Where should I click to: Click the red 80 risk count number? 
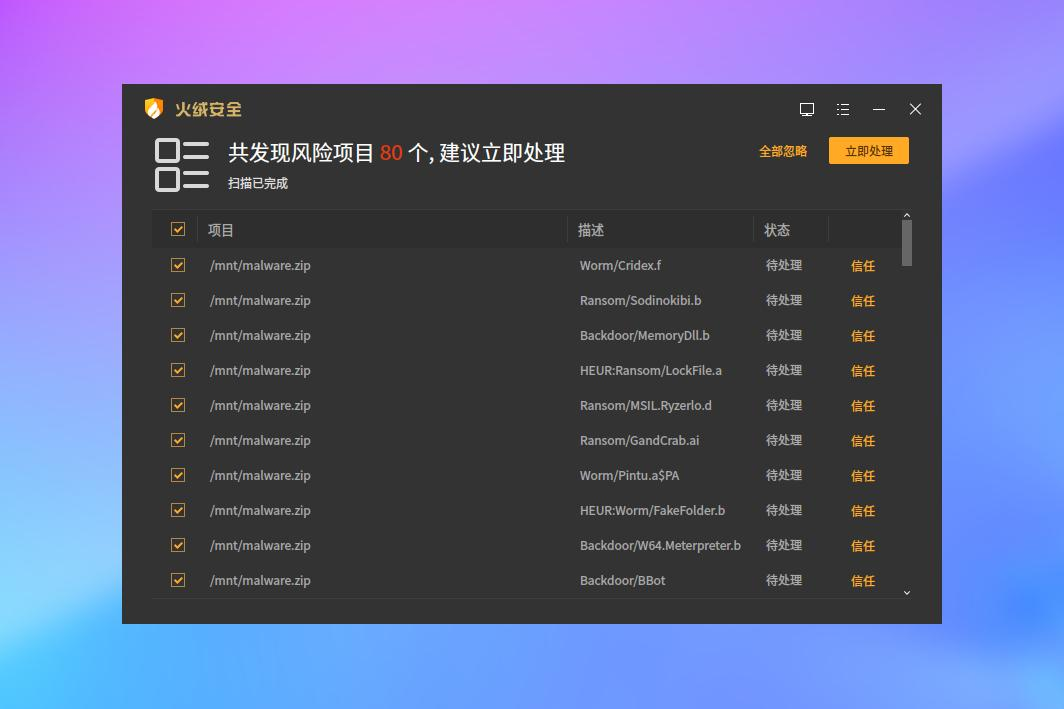[391, 153]
